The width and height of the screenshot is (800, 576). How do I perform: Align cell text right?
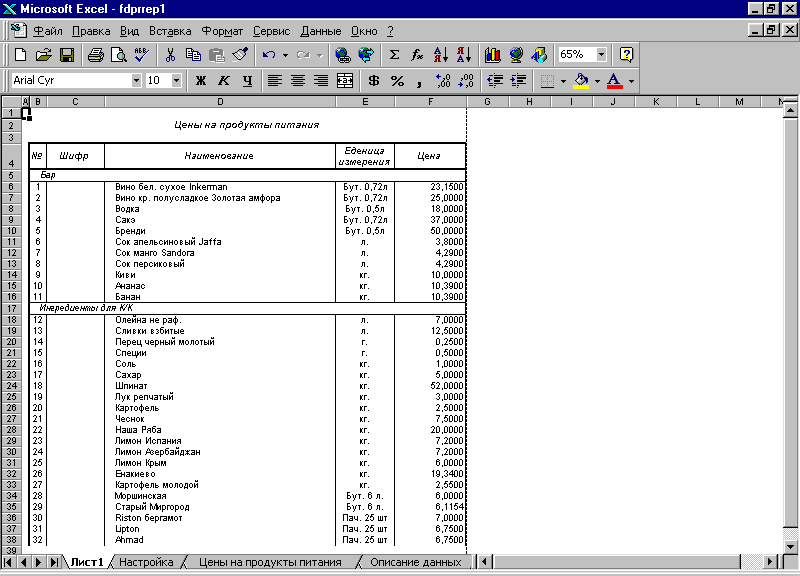coord(321,81)
